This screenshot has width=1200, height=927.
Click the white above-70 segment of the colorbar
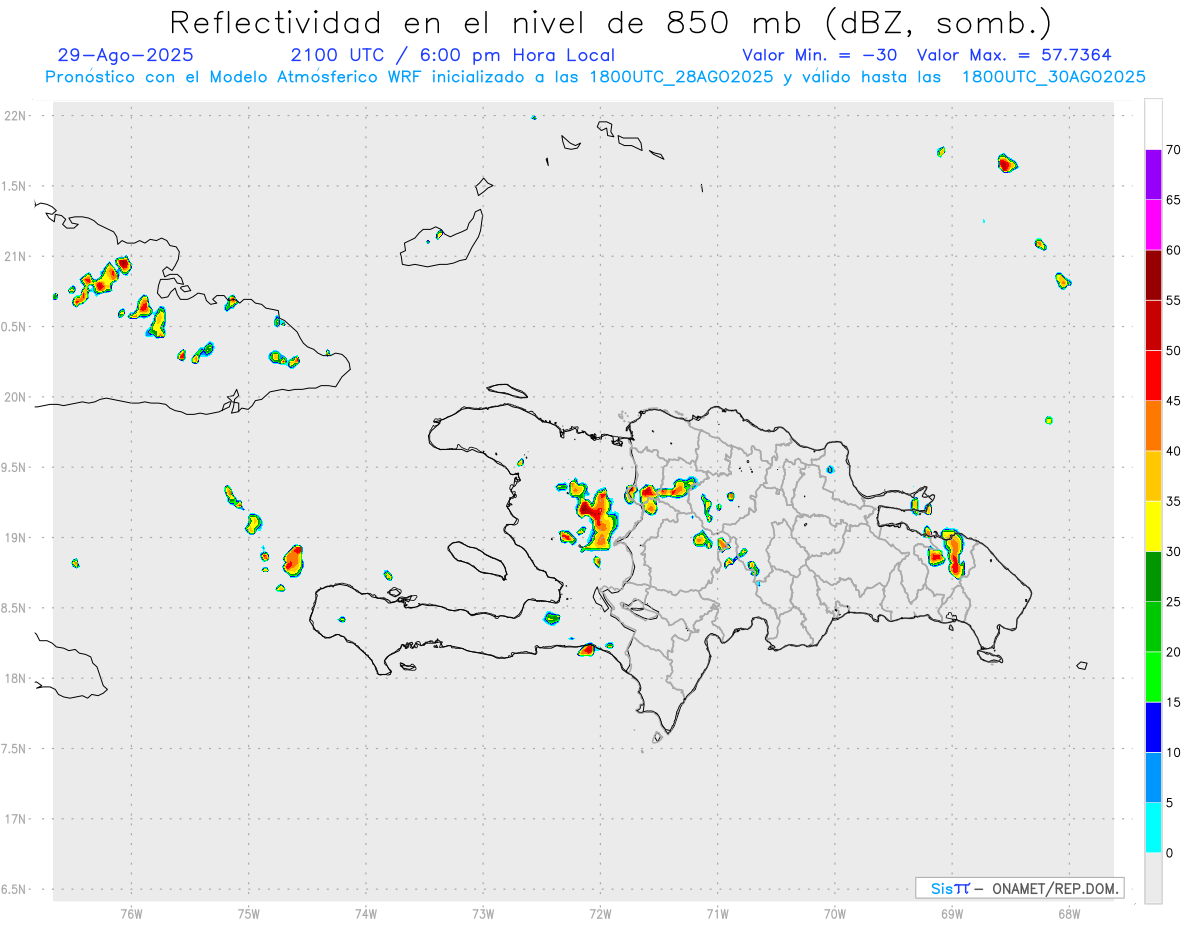[x=1153, y=124]
